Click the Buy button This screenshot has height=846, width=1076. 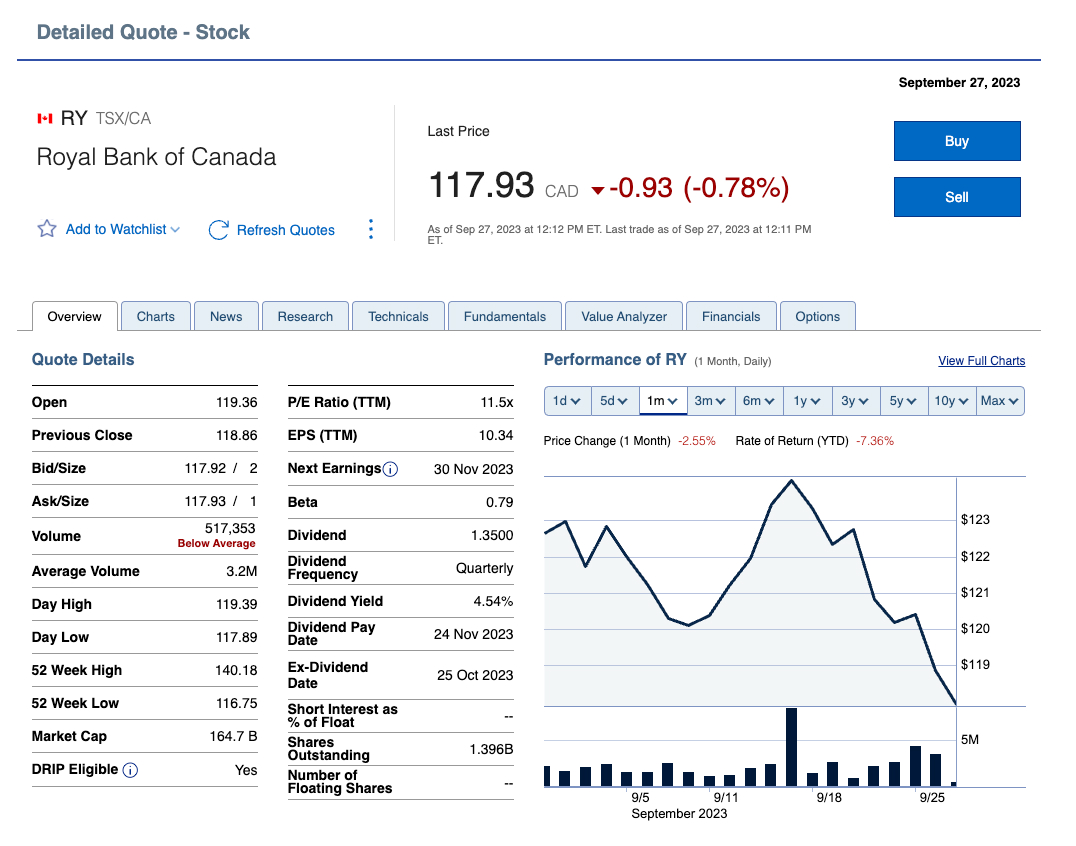tap(957, 141)
